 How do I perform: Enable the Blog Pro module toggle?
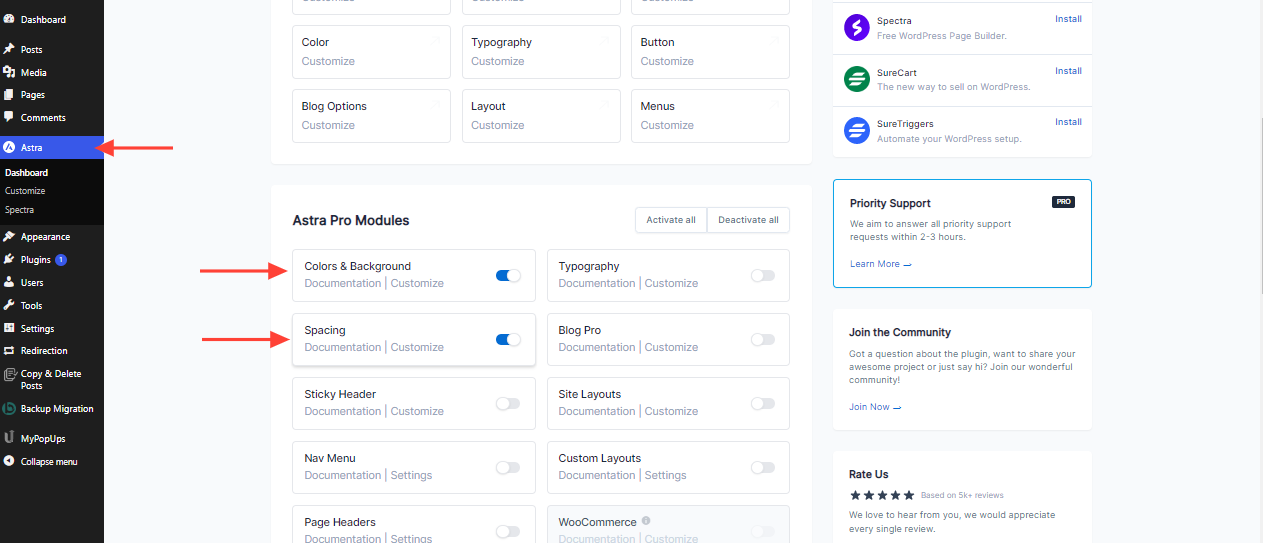tap(762, 339)
